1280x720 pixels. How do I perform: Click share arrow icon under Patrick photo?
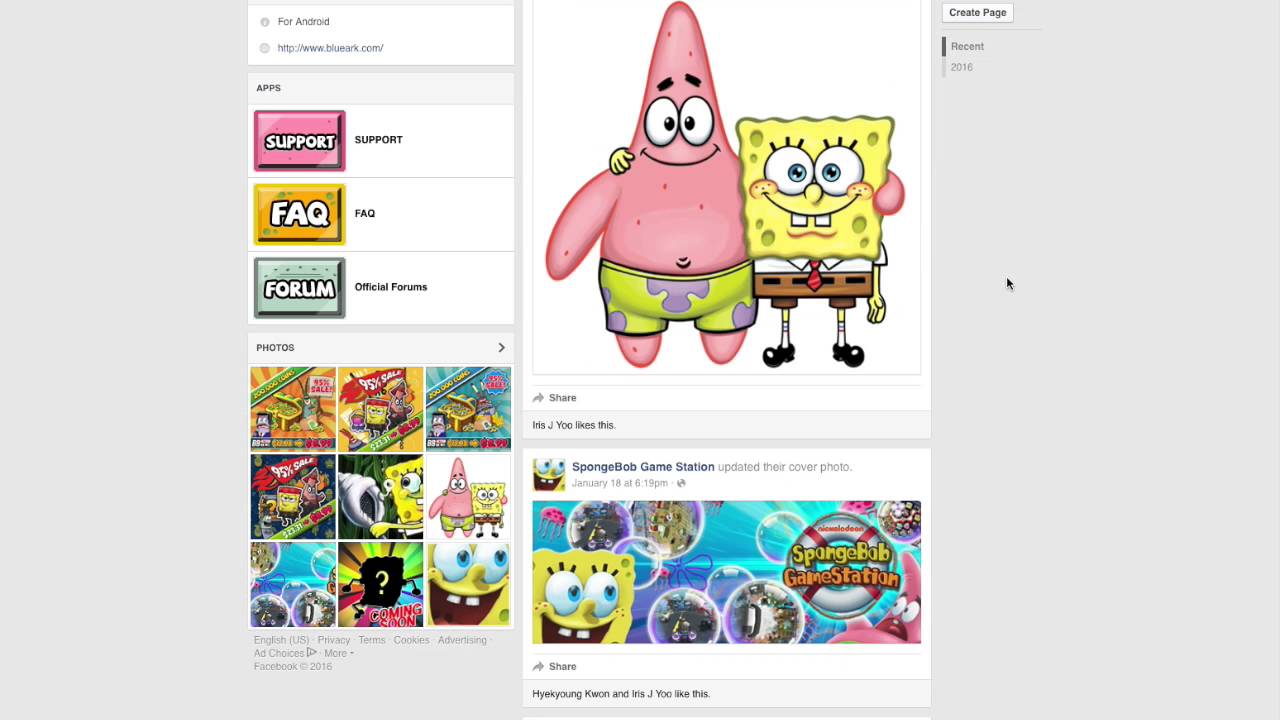538,398
